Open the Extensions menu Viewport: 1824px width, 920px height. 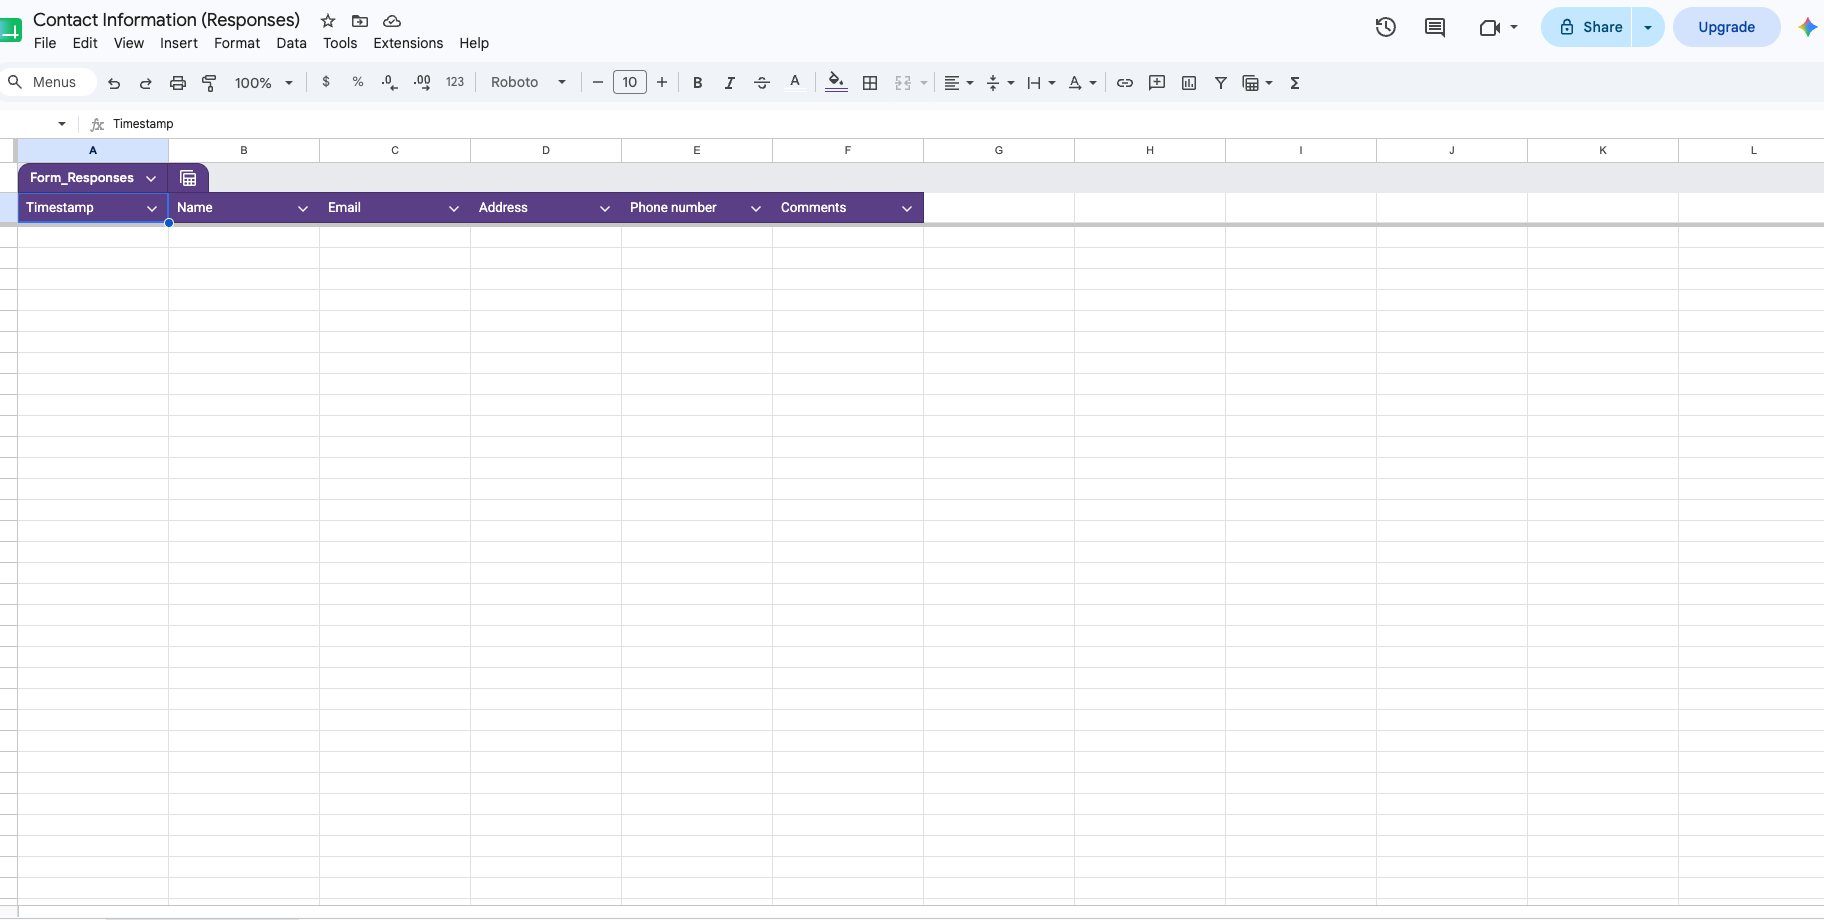(x=408, y=43)
